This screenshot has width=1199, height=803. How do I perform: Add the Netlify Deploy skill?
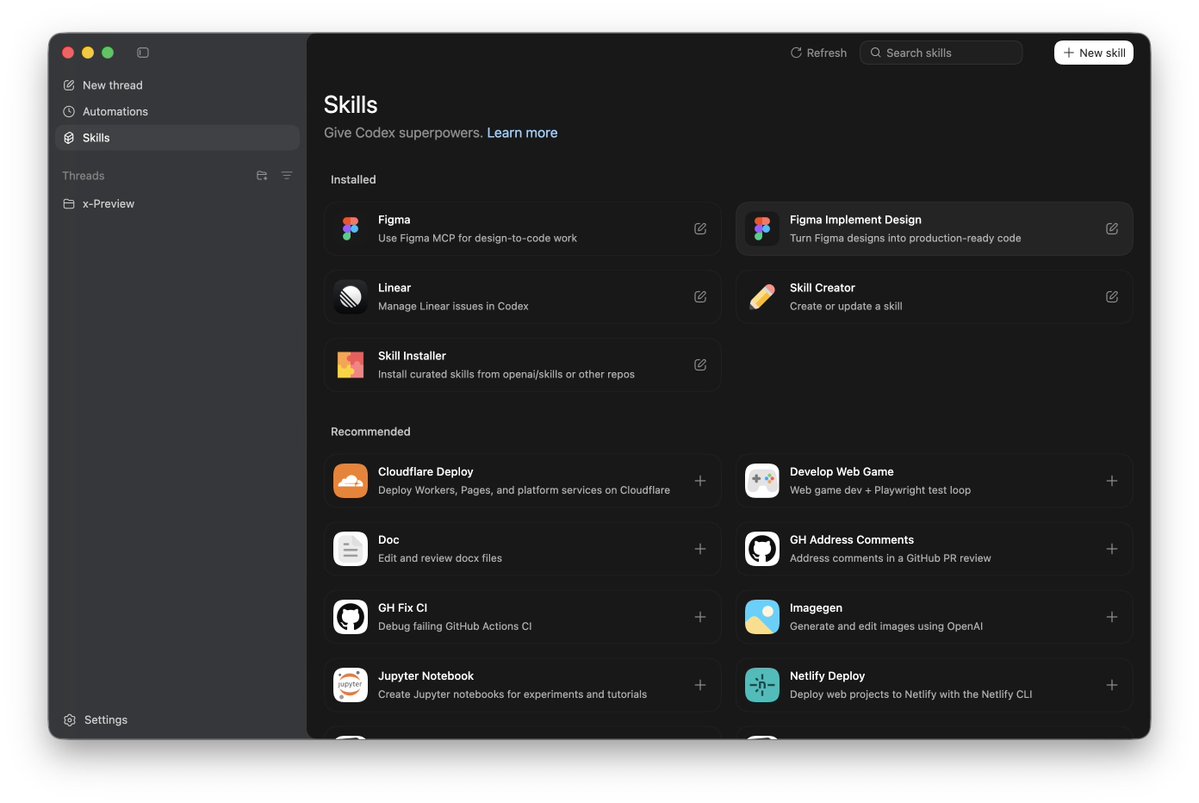[1112, 685]
